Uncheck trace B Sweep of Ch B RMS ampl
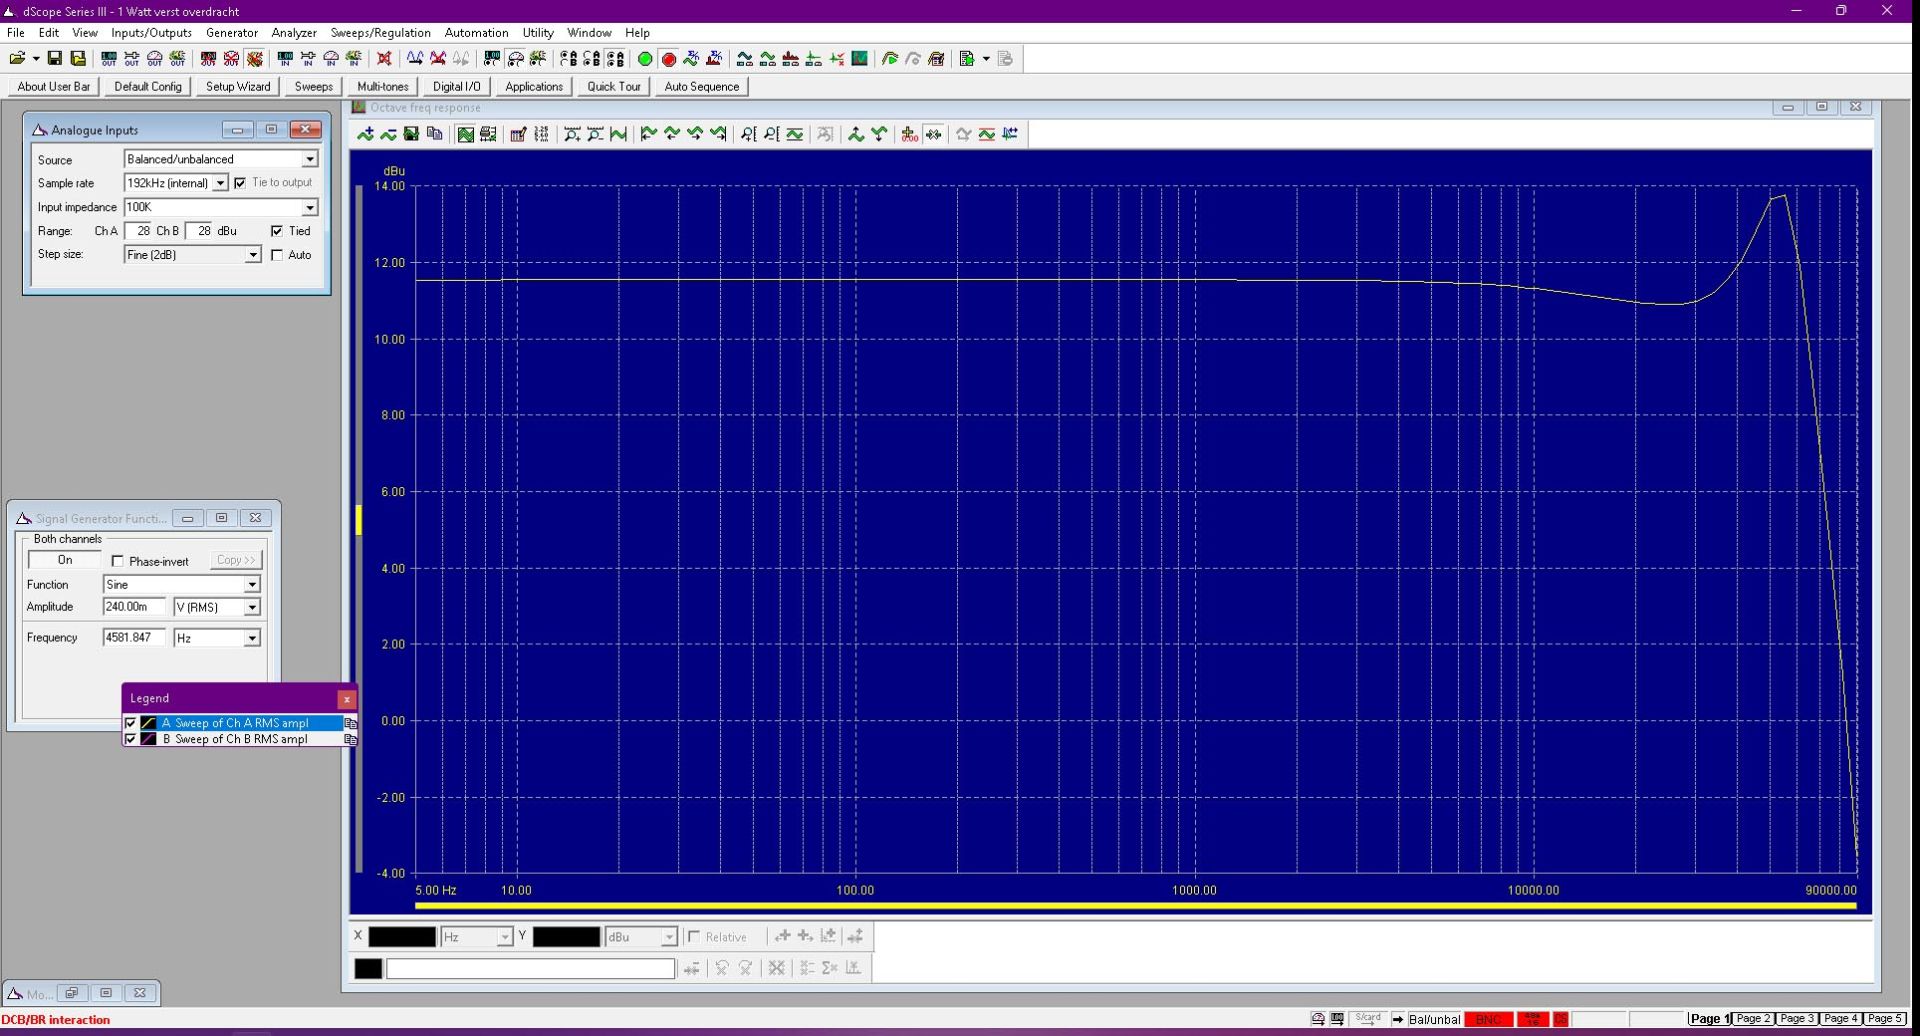Viewport: 1920px width, 1036px height. [130, 739]
